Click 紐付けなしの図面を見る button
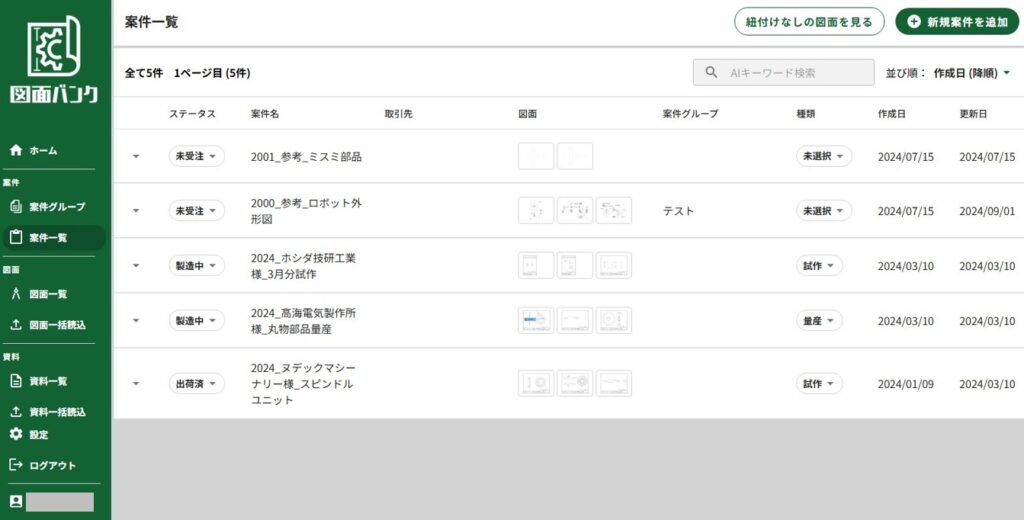Viewport: 1024px width, 520px height. click(808, 22)
